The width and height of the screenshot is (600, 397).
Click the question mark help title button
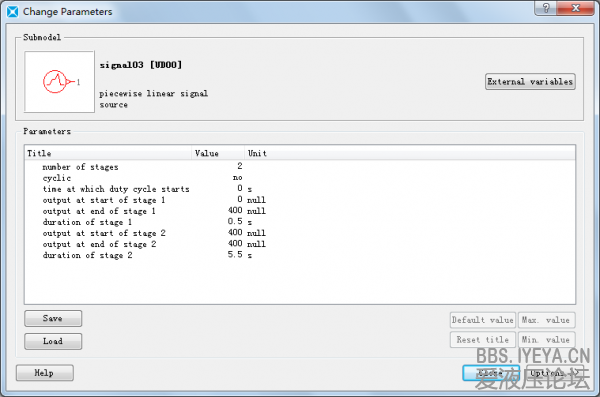pyautogui.click(x=546, y=8)
